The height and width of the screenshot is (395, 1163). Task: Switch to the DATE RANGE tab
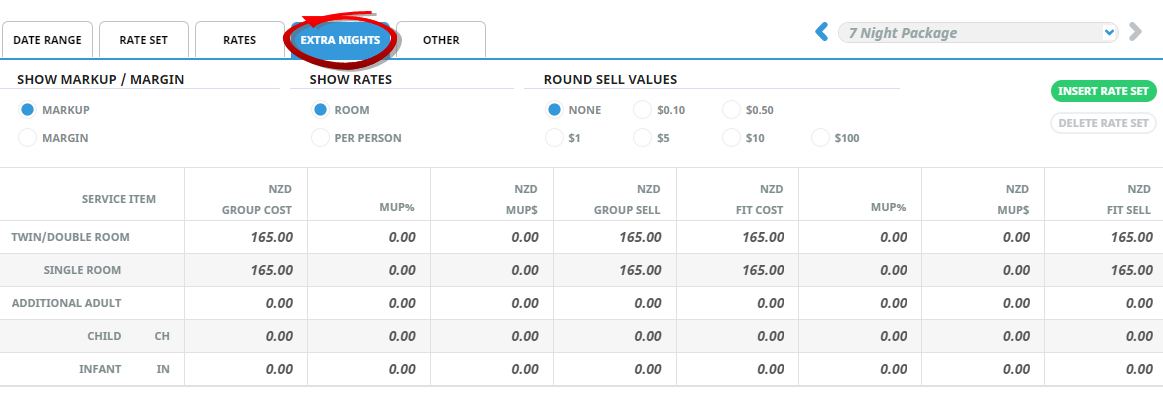[47, 40]
